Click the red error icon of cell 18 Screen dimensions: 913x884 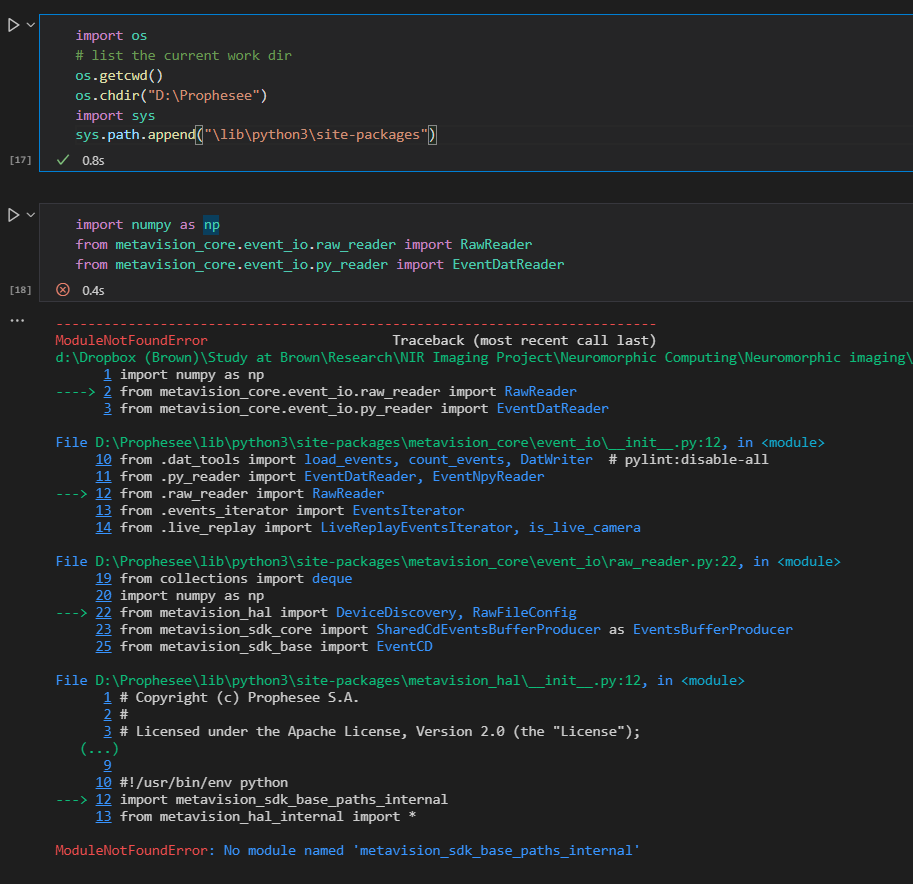click(x=63, y=289)
